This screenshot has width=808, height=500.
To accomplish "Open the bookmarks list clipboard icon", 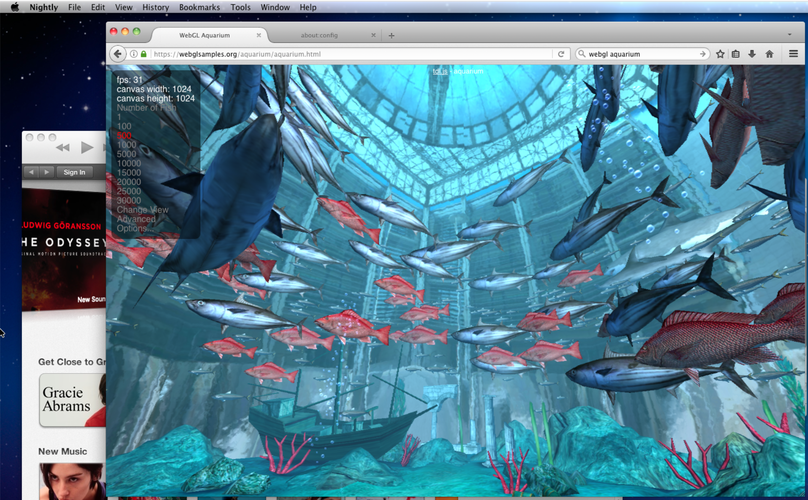I will (736, 54).
